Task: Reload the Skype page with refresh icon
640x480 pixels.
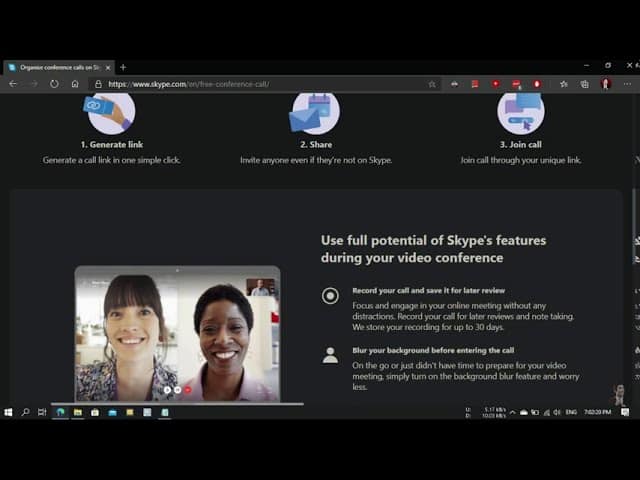Action: 54,84
